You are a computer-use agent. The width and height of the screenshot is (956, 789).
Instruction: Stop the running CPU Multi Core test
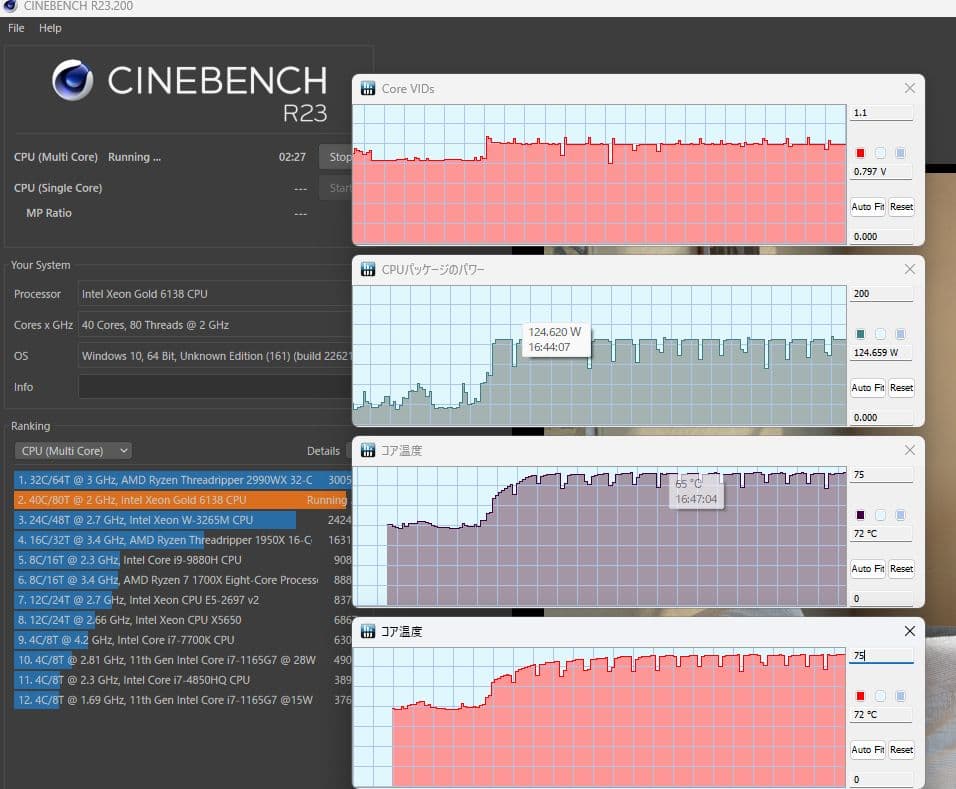coord(340,157)
